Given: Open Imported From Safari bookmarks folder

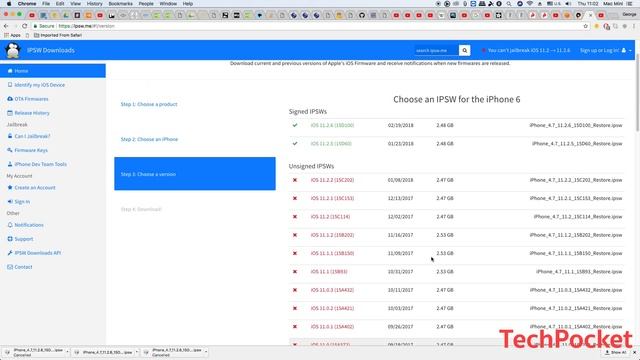Looking at the screenshot, I should pyautogui.click(x=58, y=35).
